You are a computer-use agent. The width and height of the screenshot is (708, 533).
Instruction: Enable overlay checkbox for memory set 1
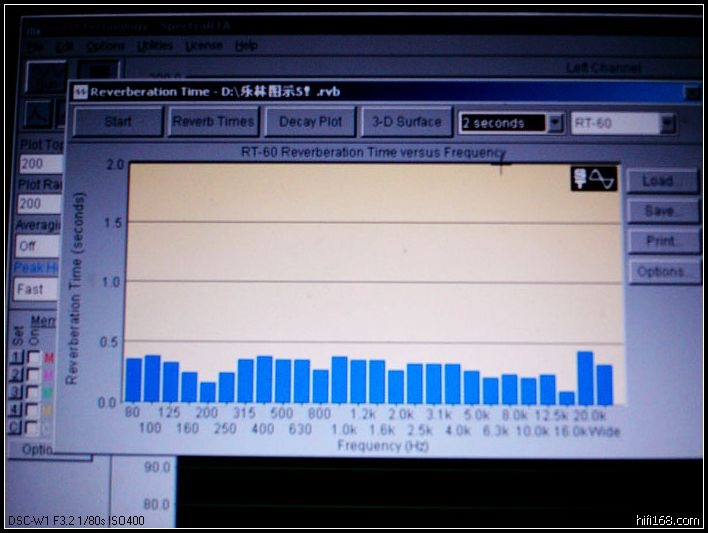pyautogui.click(x=33, y=359)
